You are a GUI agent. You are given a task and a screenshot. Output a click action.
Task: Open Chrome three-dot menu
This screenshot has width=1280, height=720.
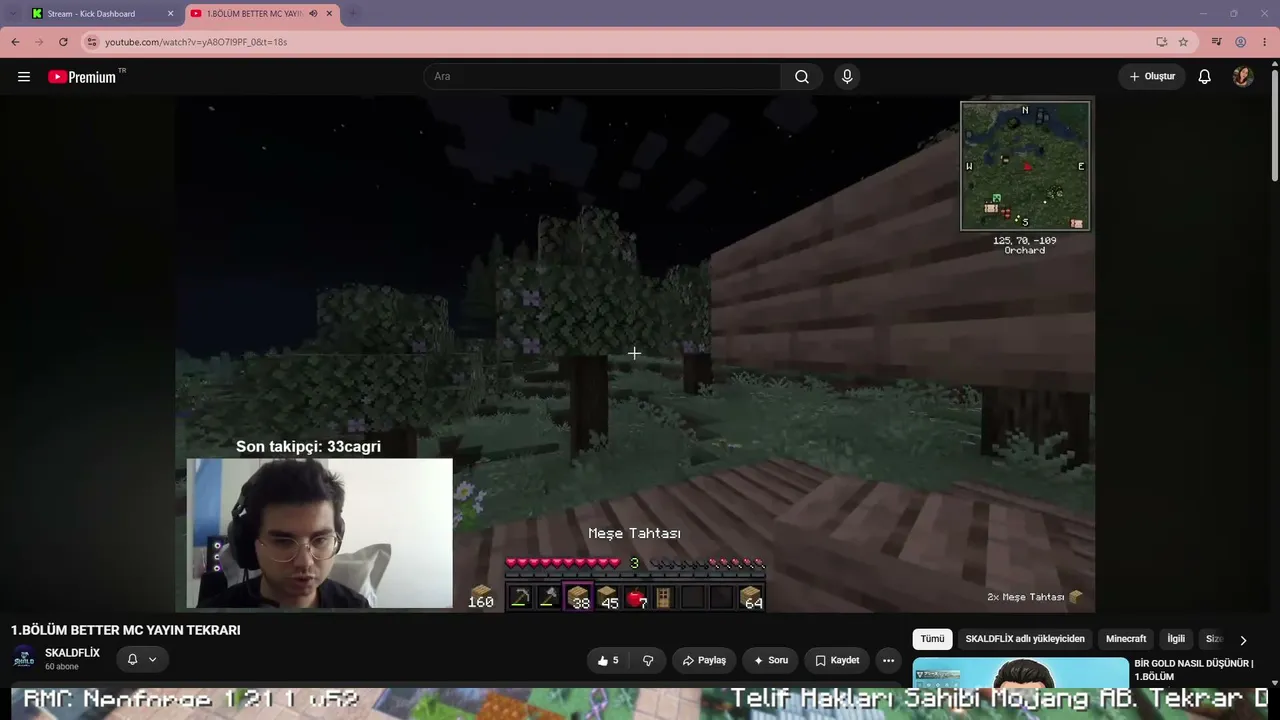point(1264,42)
